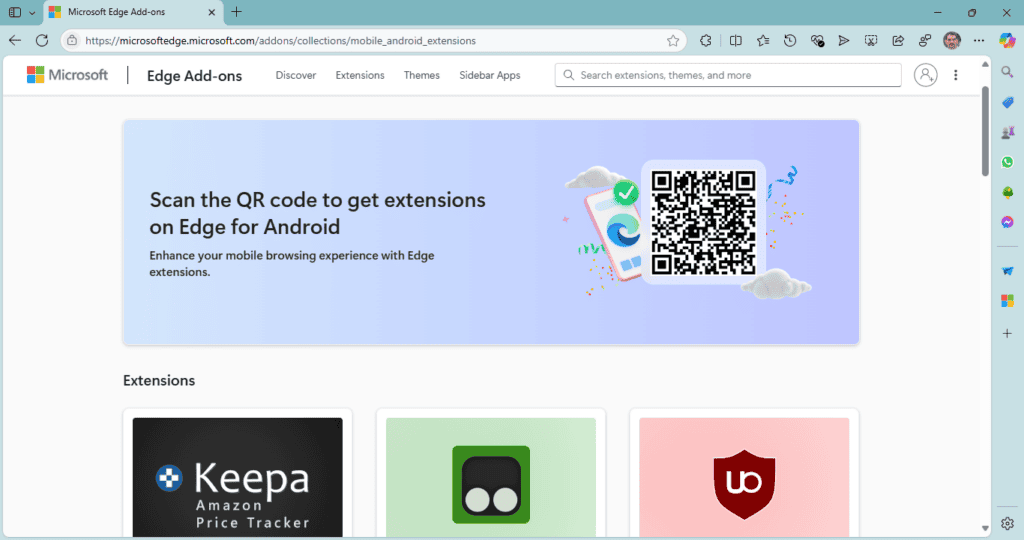Image resolution: width=1024 pixels, height=540 pixels.
Task: Open the Favorites list
Action: 763,40
